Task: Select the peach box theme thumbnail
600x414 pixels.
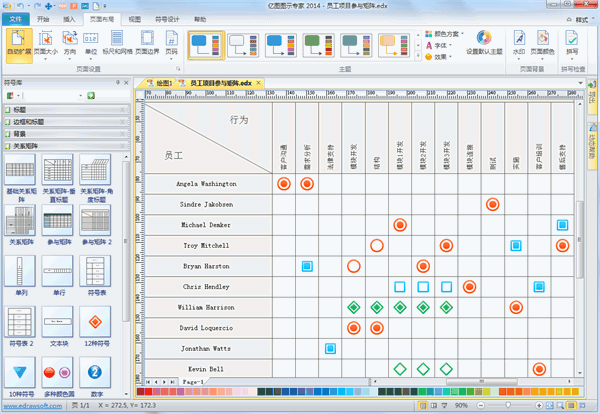Action: coord(394,46)
